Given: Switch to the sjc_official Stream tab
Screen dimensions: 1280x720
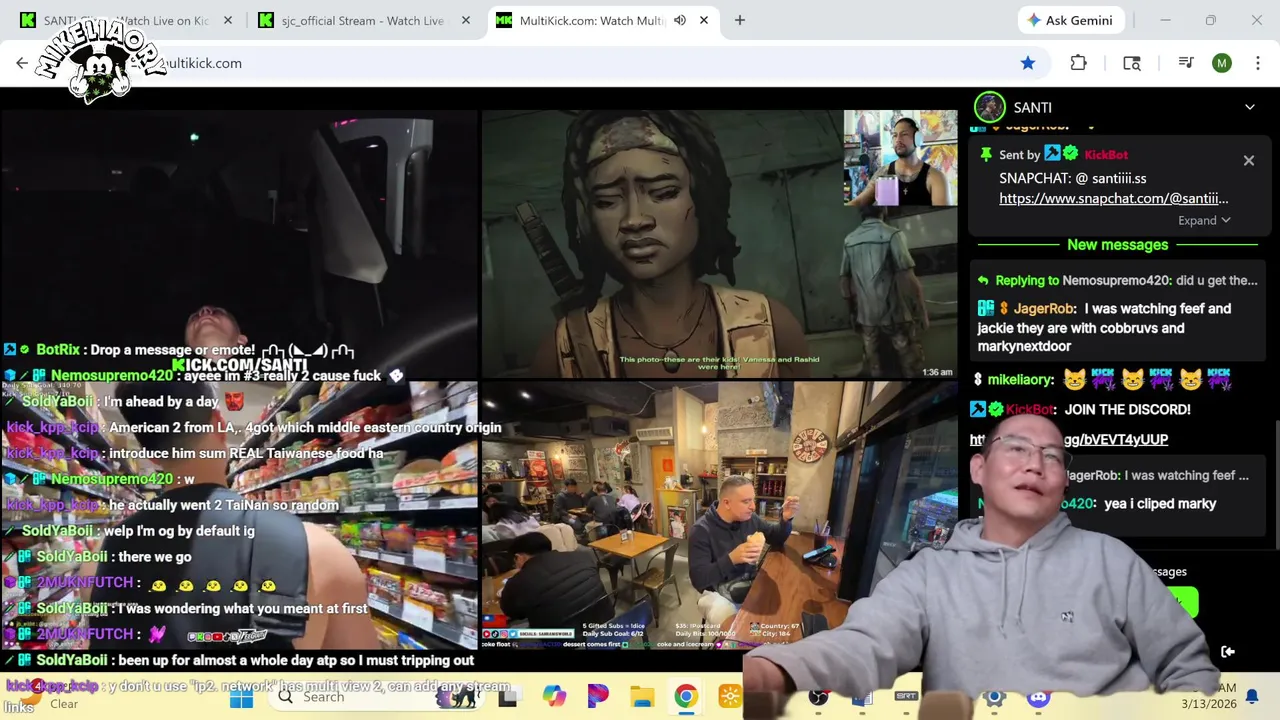Looking at the screenshot, I should coord(363,20).
